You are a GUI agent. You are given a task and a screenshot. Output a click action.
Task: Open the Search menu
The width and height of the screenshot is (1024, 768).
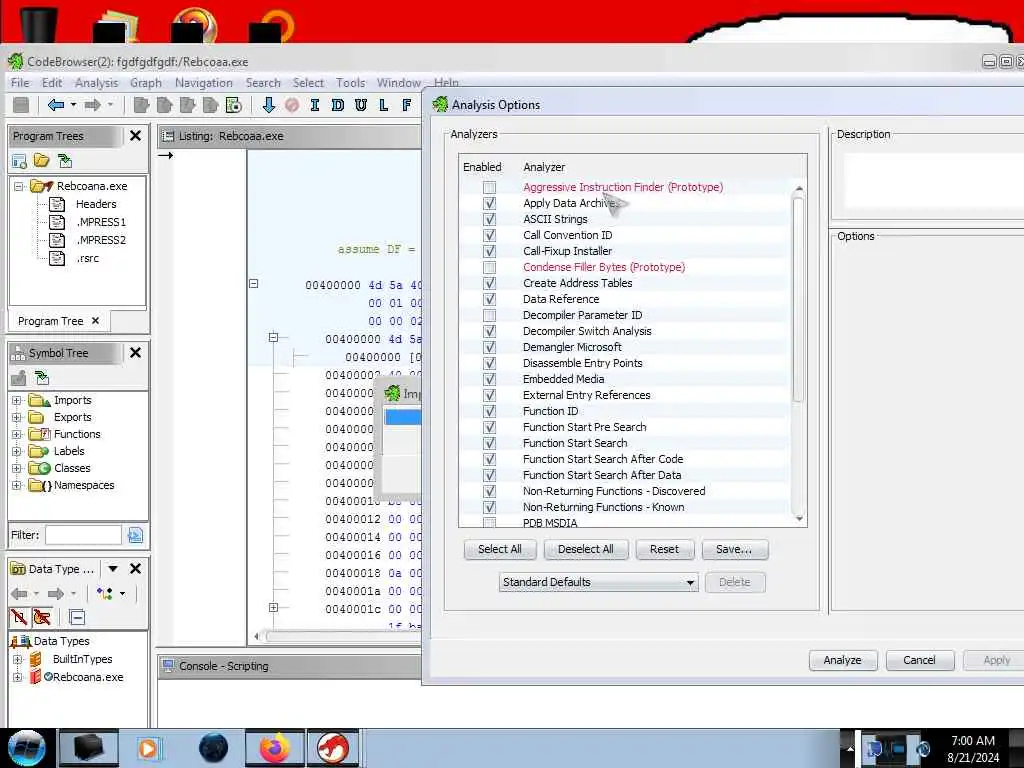tap(263, 83)
